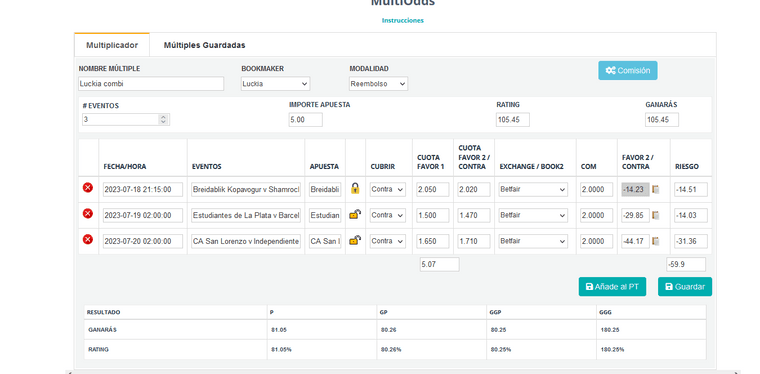Click the Favor 2 / Contra field -29.85

635,215
